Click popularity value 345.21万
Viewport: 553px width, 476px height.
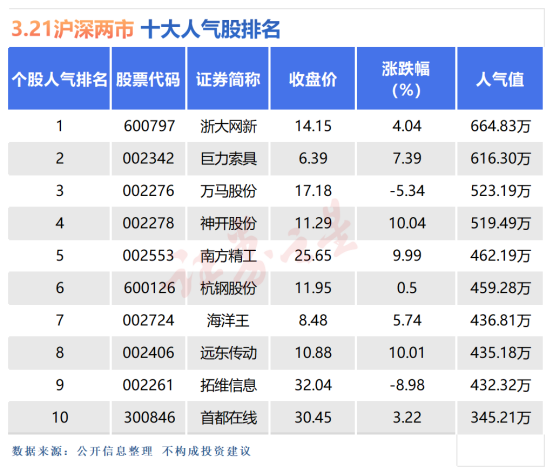coord(500,418)
